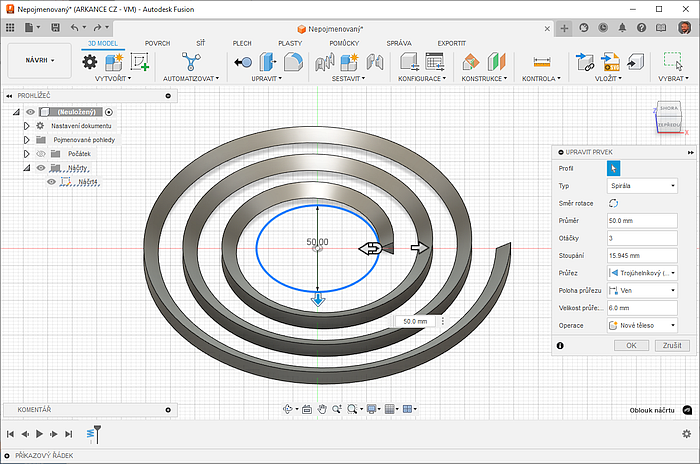Open the Typ dropdown showing Spirála
700x464 pixels.
[x=642, y=186]
